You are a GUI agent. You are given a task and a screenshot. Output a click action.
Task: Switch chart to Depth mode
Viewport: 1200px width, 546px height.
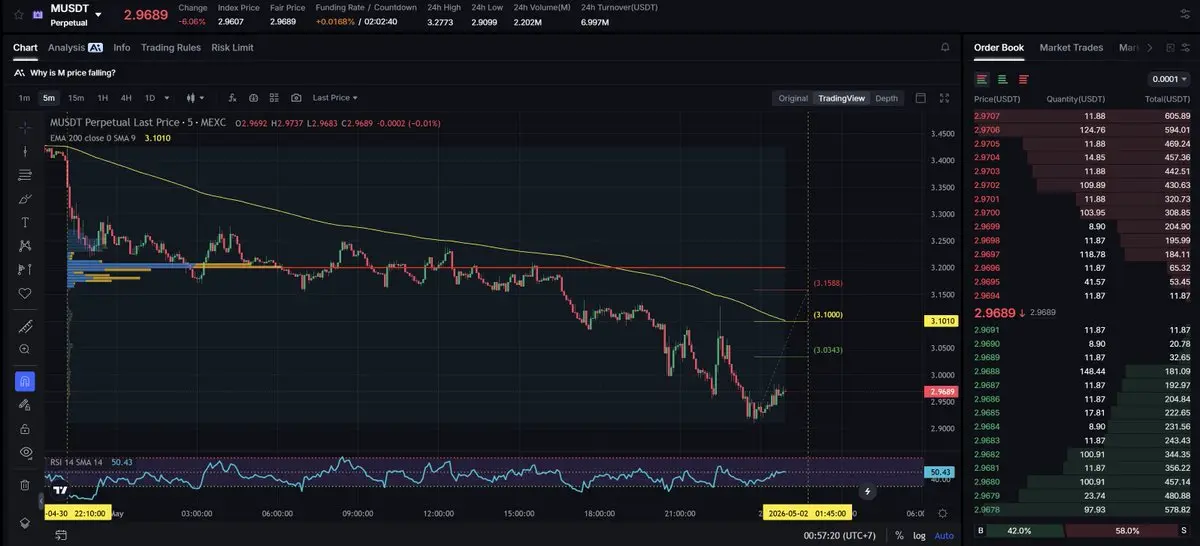887,98
